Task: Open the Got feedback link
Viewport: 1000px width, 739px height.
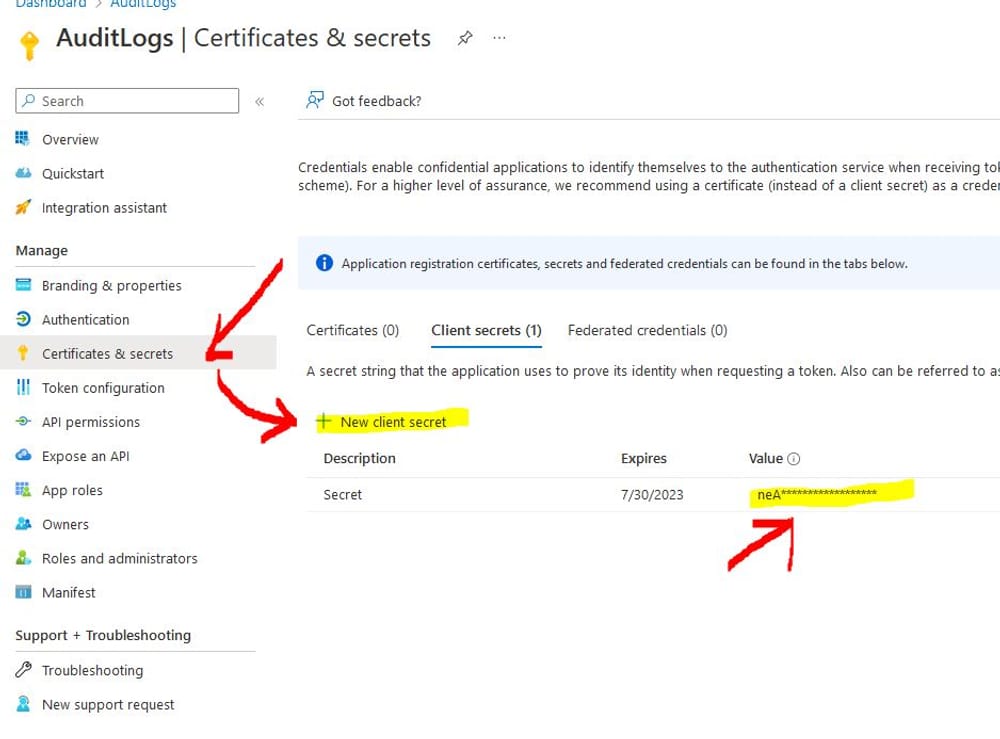Action: coord(376,100)
